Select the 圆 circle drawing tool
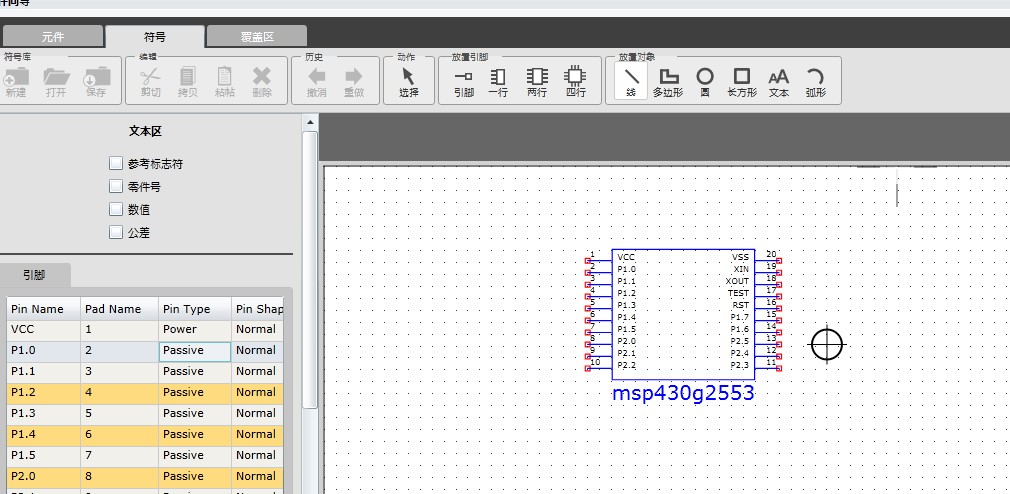Viewport: 1010px width, 494px height. tap(705, 82)
